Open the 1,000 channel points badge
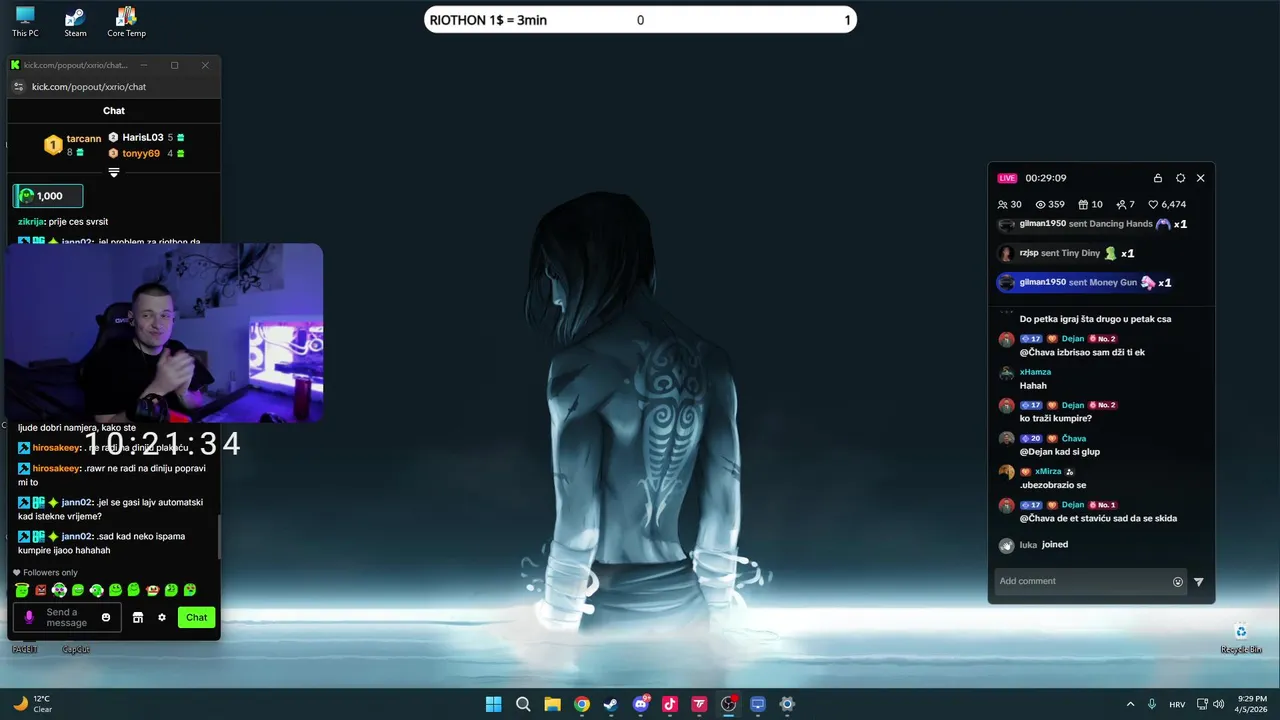Image resolution: width=1280 pixels, height=720 pixels. pos(47,196)
